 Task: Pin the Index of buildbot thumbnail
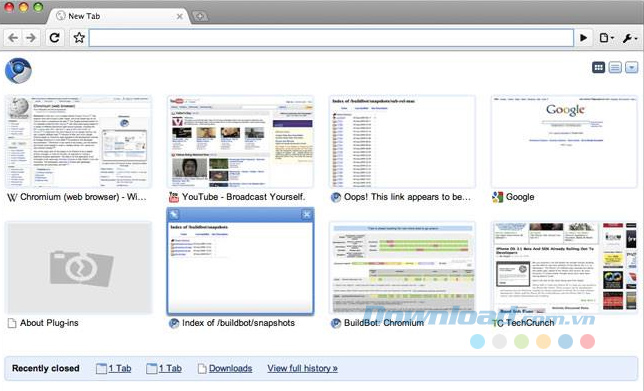(x=174, y=214)
